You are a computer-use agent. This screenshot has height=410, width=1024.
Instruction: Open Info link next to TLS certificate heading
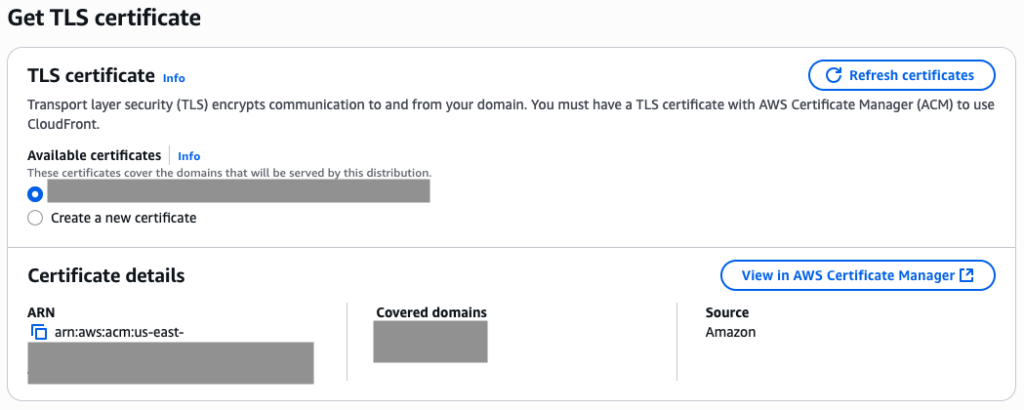174,77
